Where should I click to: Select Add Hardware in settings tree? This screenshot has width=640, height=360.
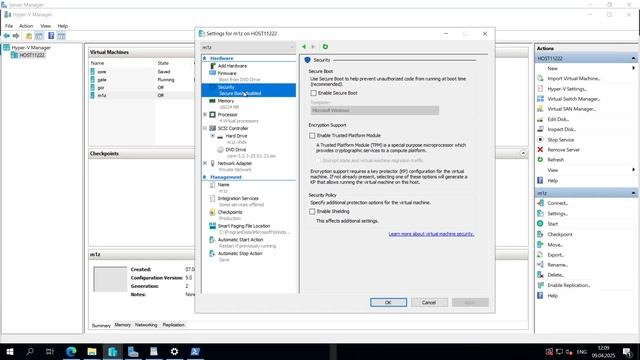232,66
